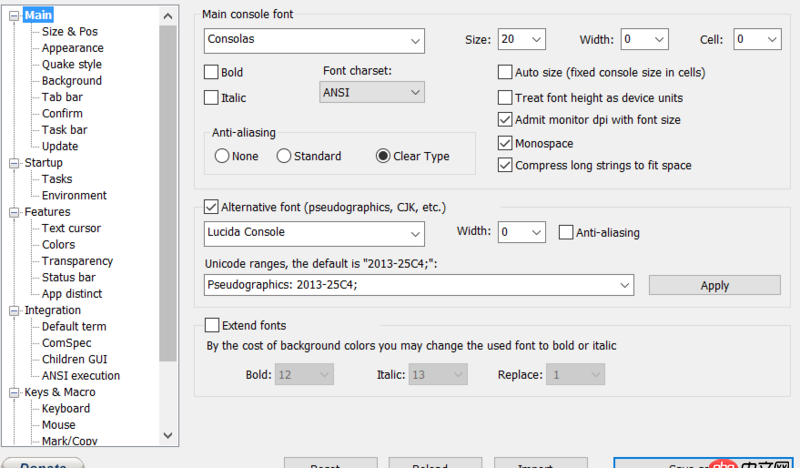This screenshot has width=800, height=468.
Task: Click the Unicode ranges input field
Action: pos(410,285)
